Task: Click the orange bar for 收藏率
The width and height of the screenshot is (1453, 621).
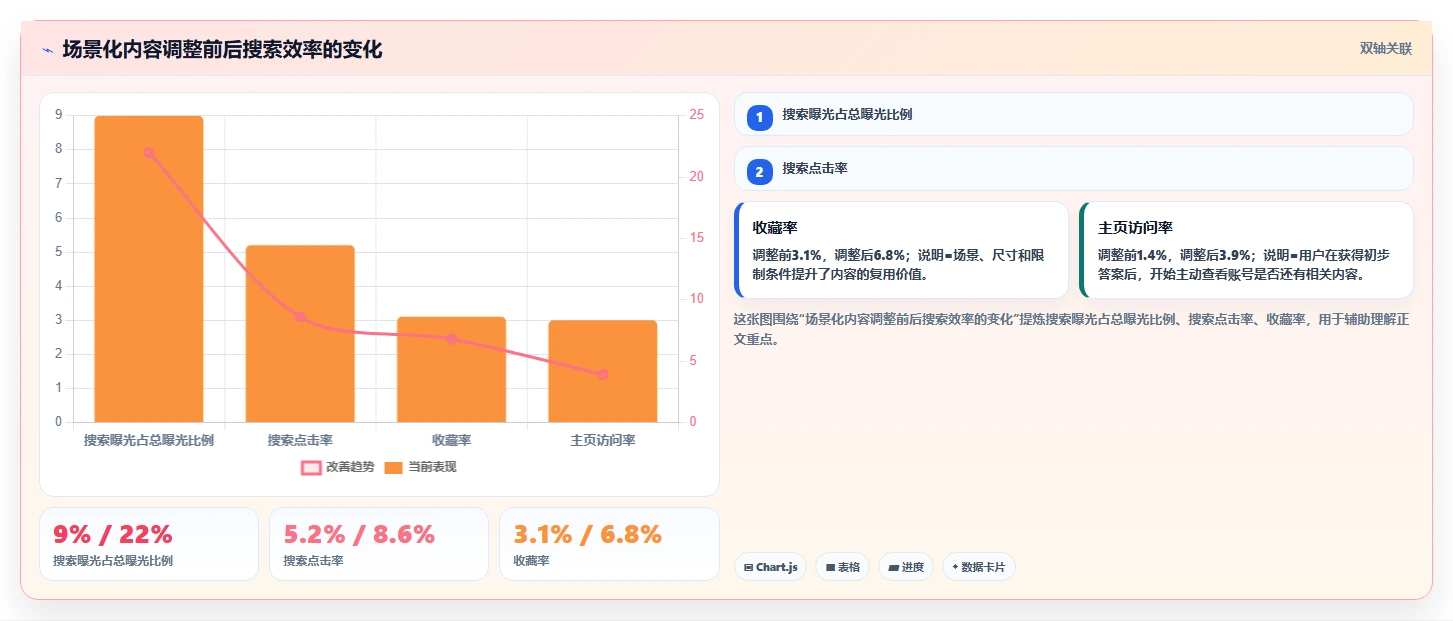Action: pyautogui.click(x=451, y=369)
